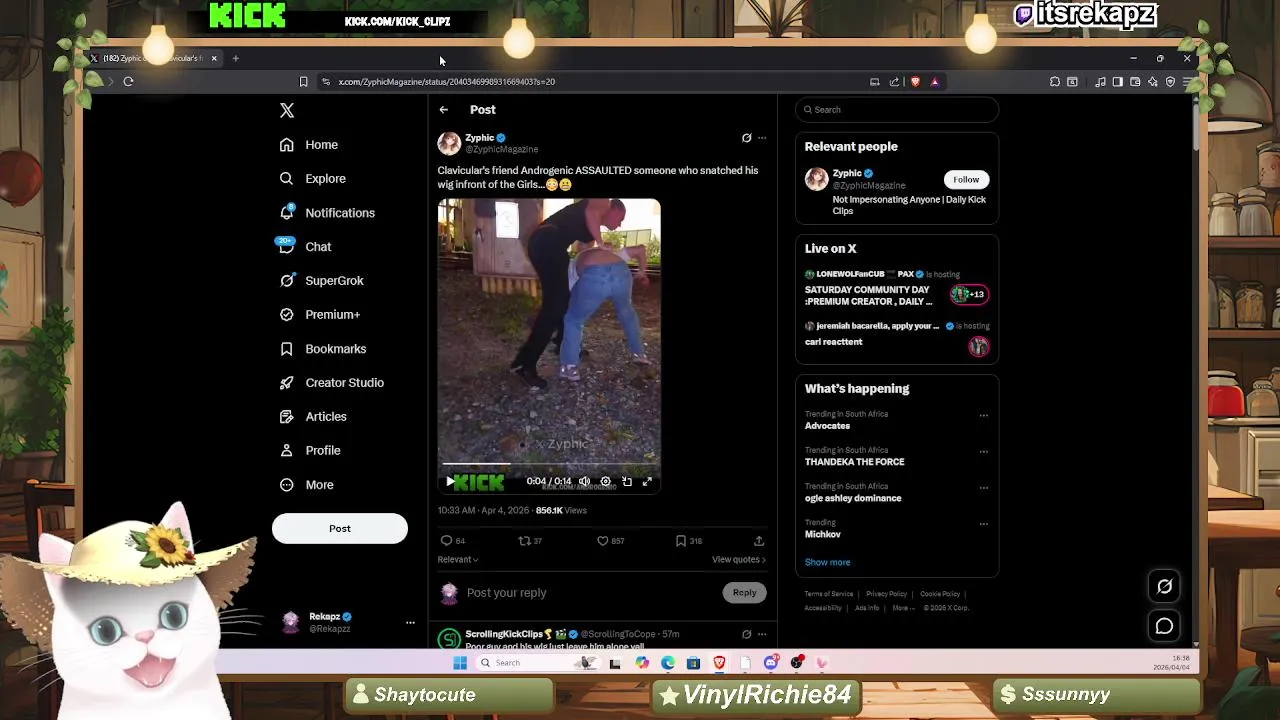Open more options for THANDEKA THE FORCE
Image resolution: width=1280 pixels, height=720 pixels.
984,451
